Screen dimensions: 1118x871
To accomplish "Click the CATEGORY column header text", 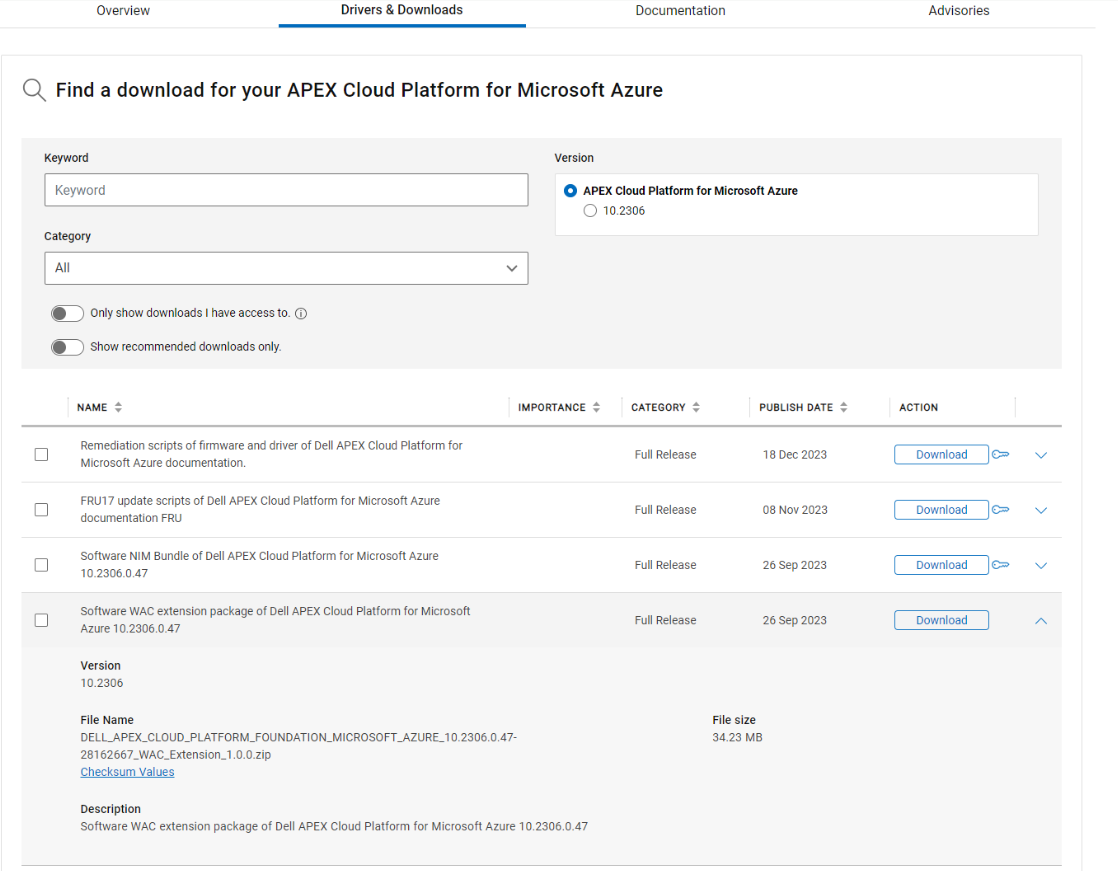I will tap(658, 407).
